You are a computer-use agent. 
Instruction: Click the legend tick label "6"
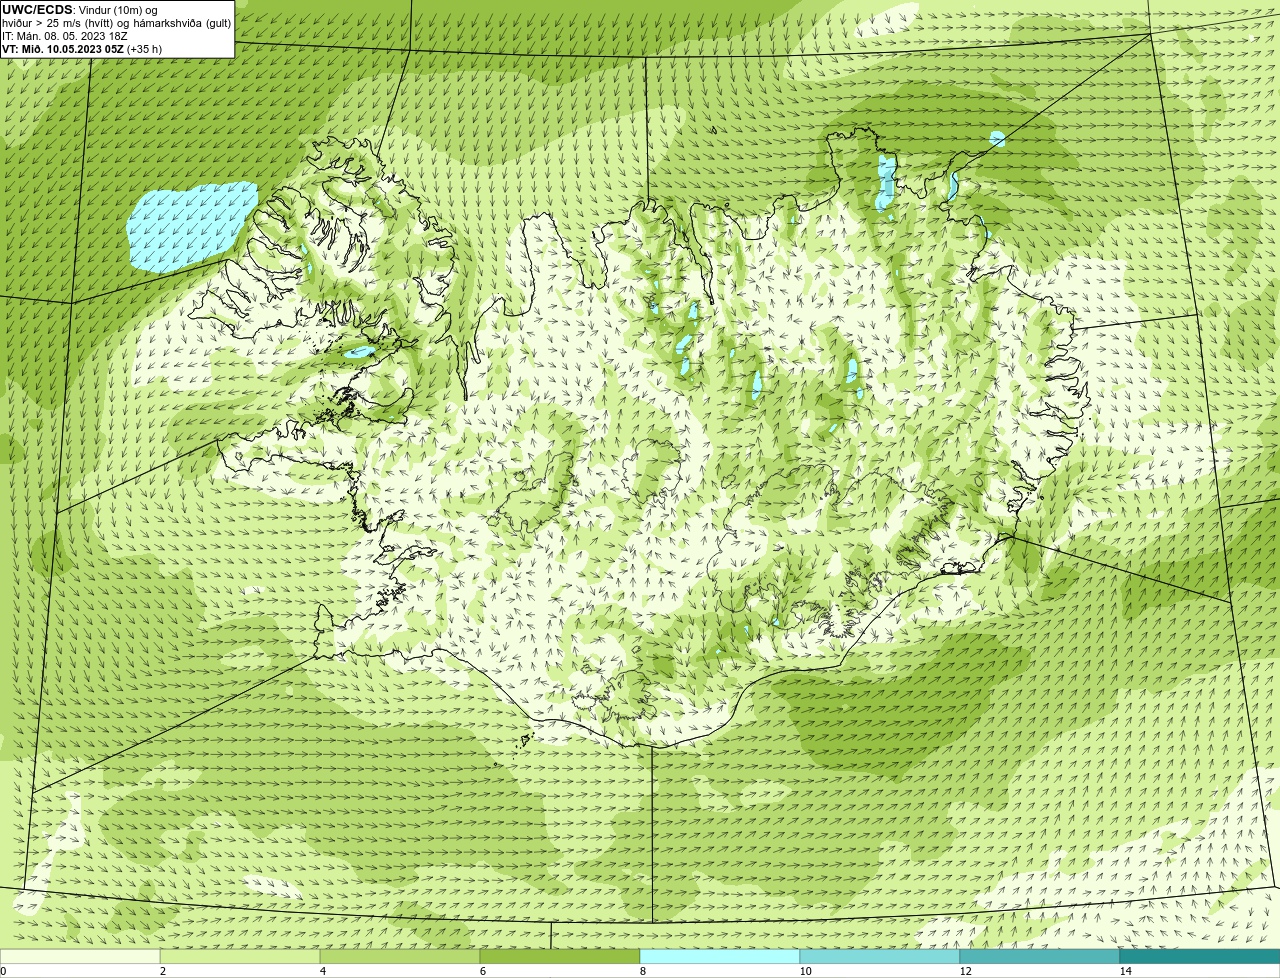click(x=483, y=971)
